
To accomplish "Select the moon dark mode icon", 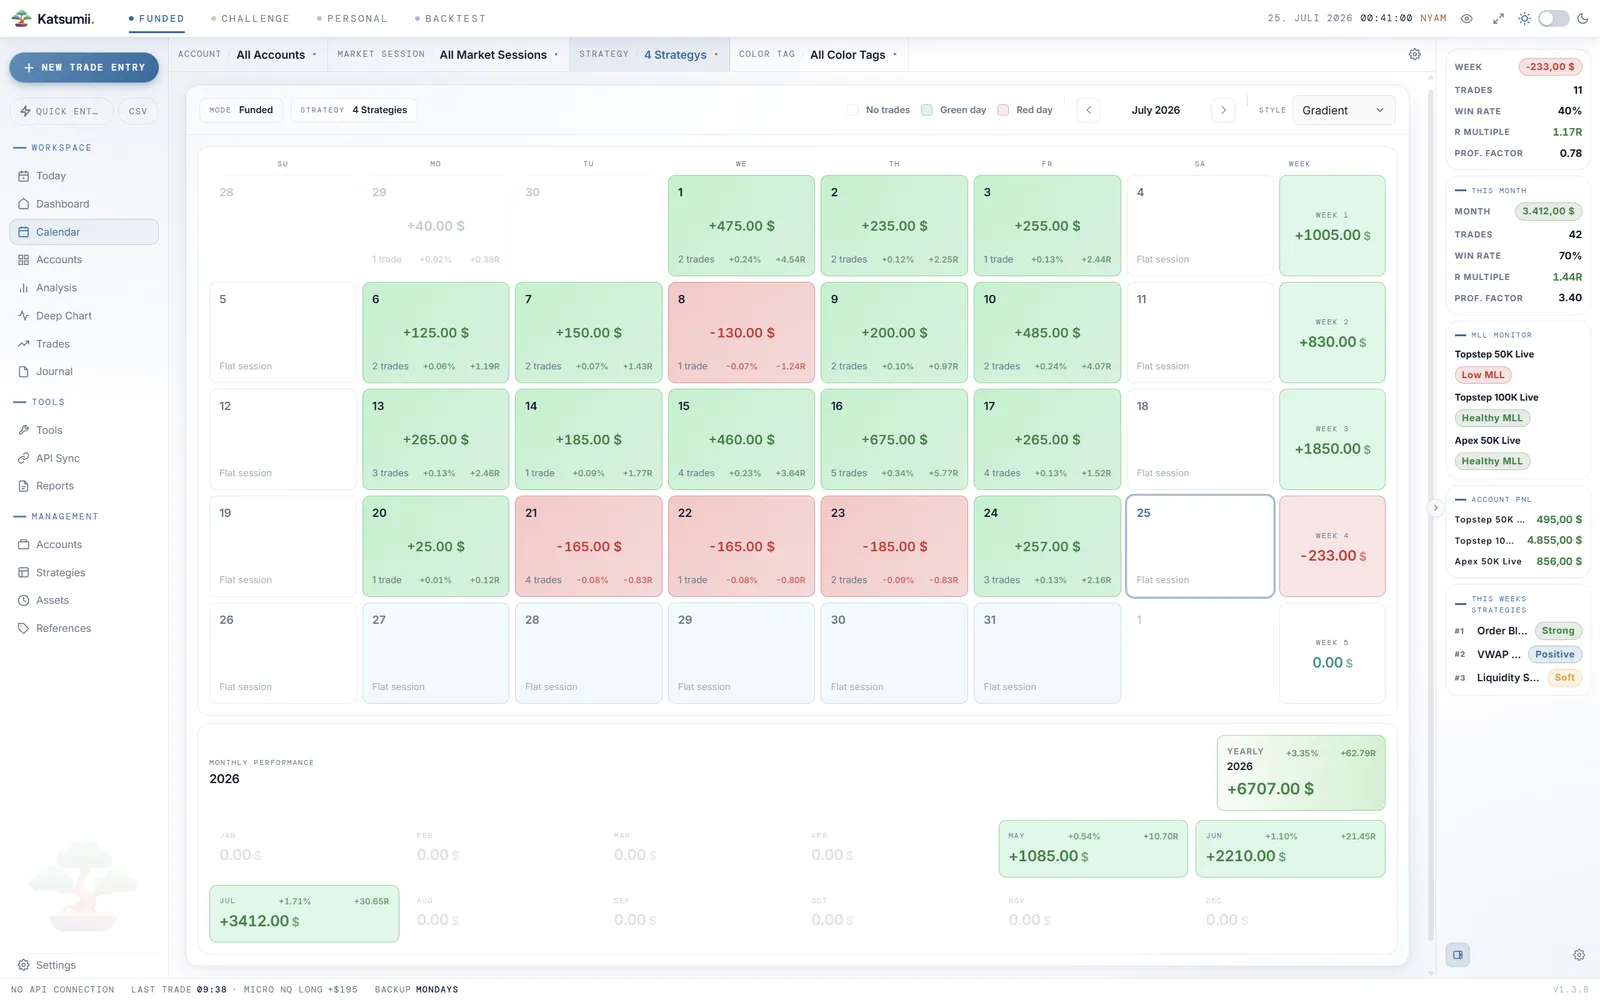I will point(1583,19).
